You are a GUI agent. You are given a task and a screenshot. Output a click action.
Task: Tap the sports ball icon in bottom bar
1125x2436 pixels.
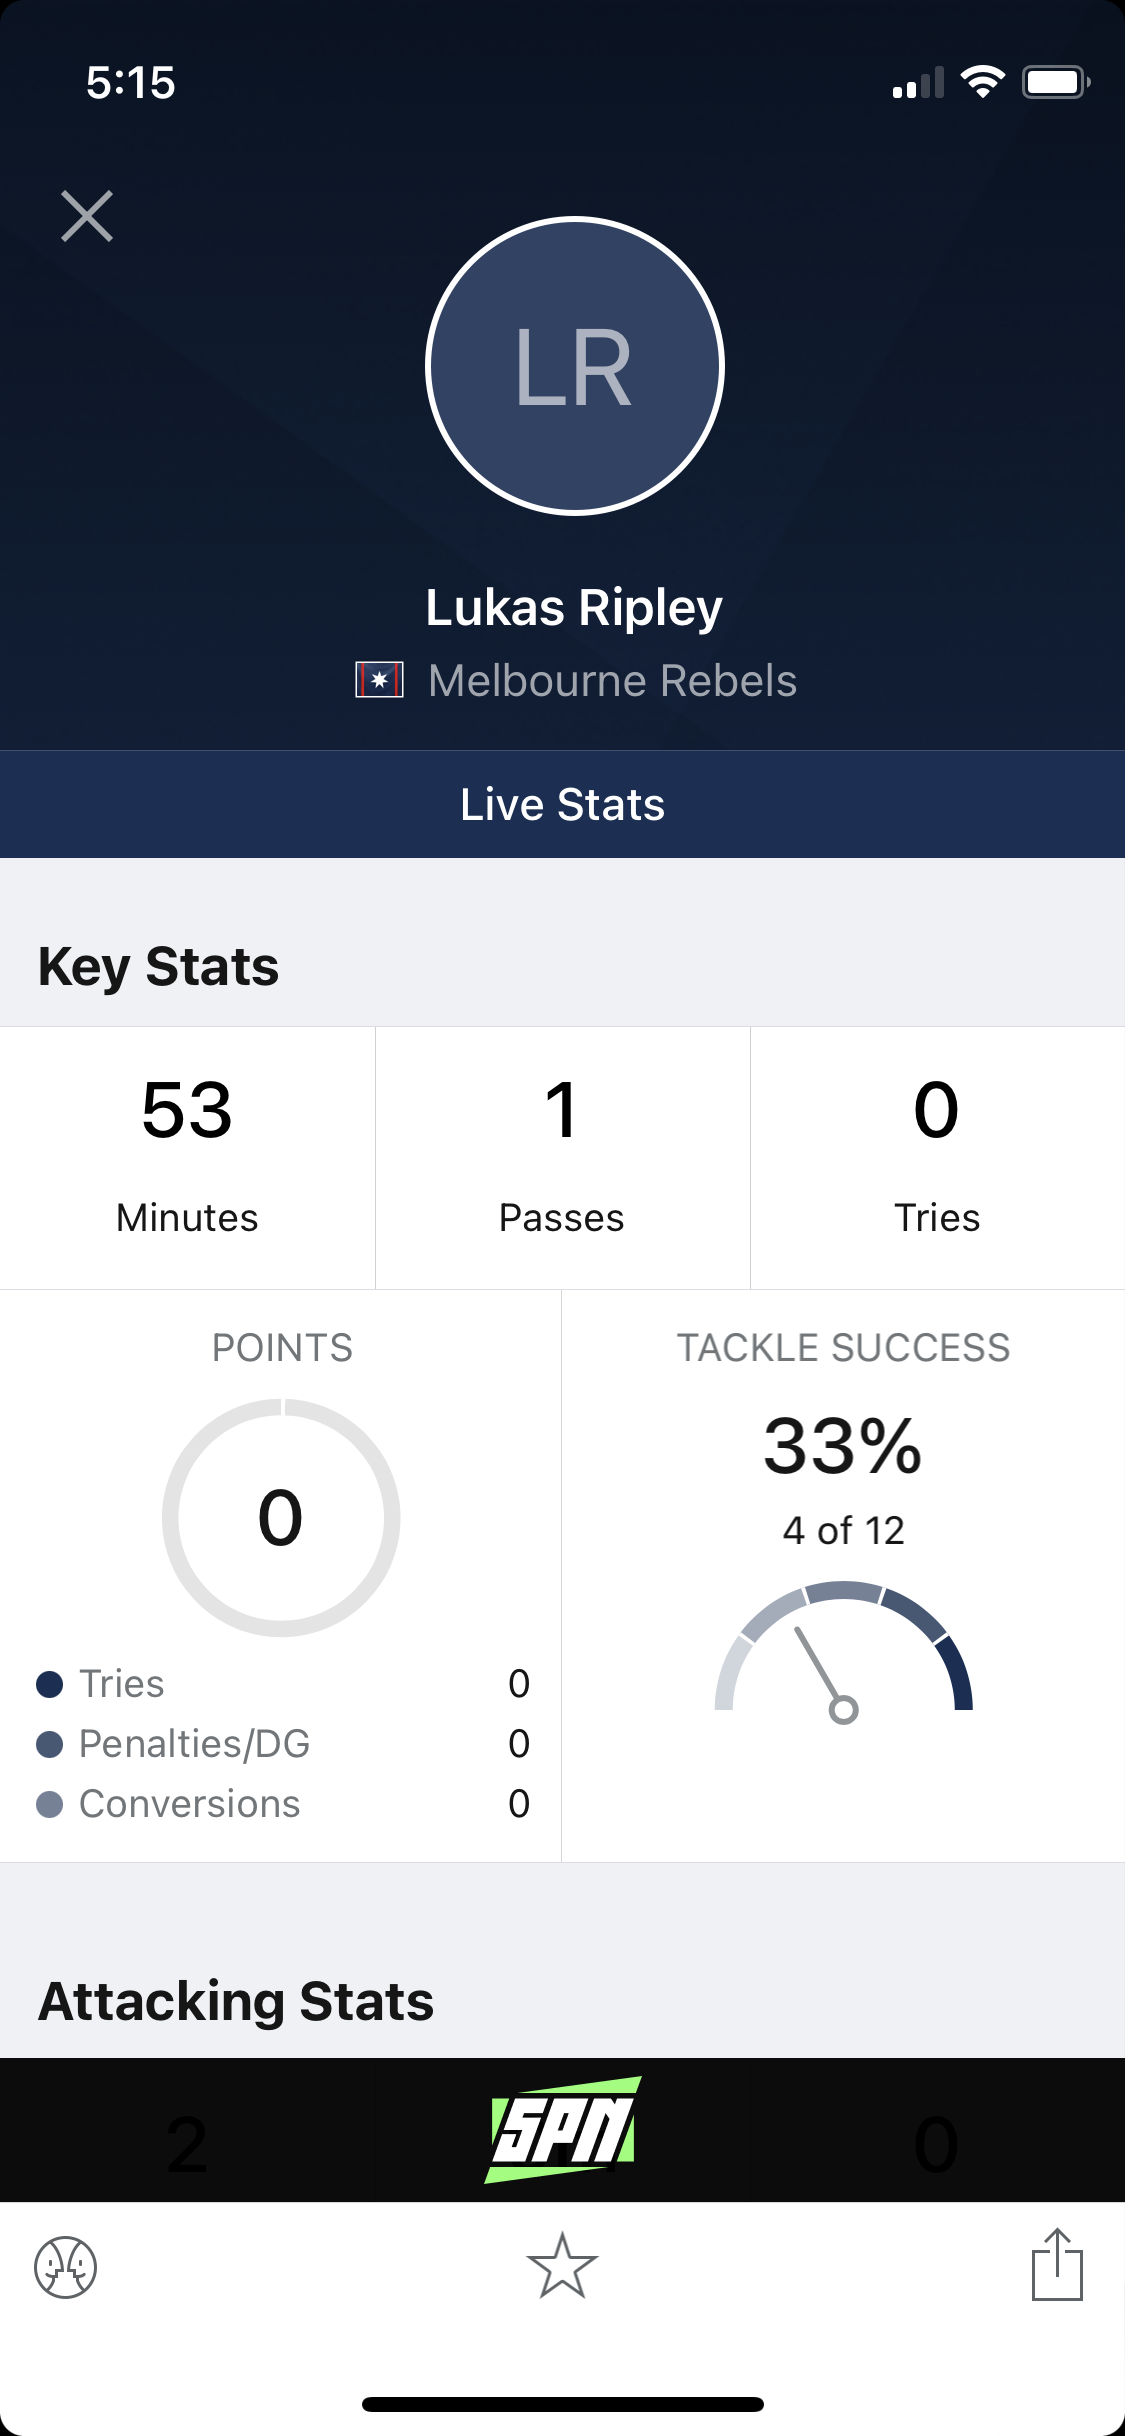66,2267
